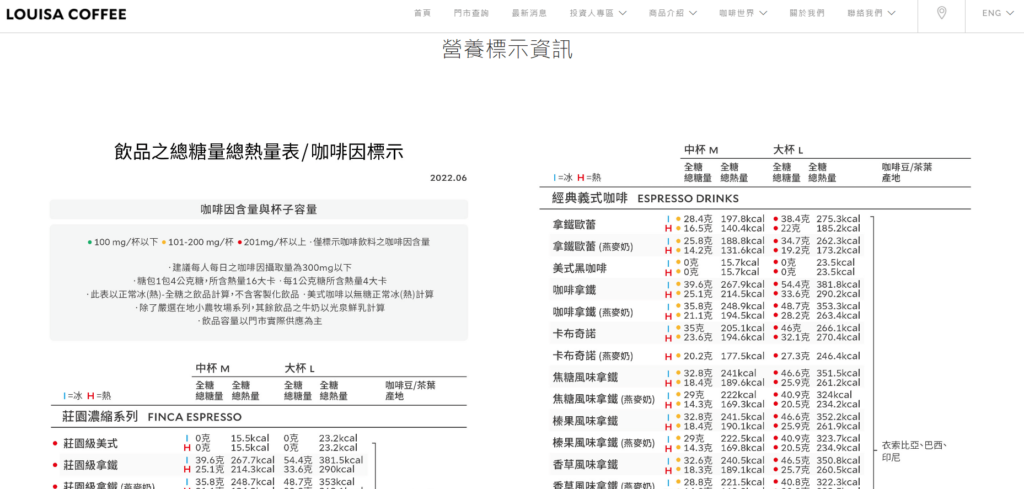Viewport: 1024px width, 489px height.
Task: Click the 177.5kcal value for 卡布奇諾 燕麥奶
Action: [x=743, y=356]
